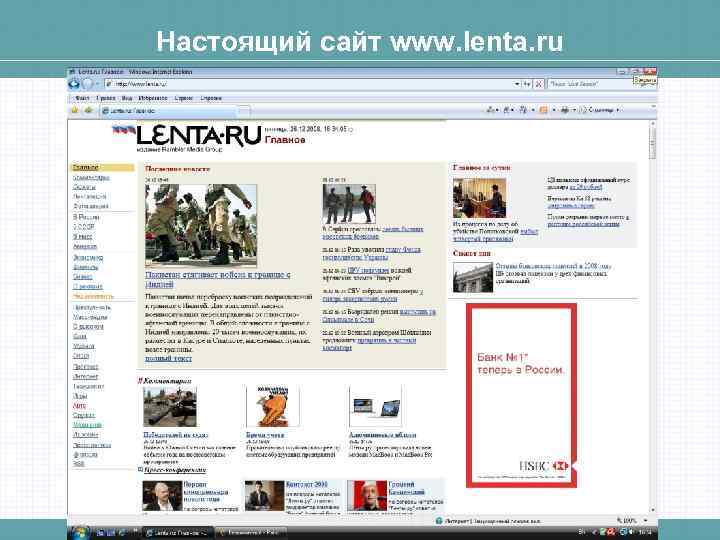Open the recent pages dropdown beside Forward

coord(97,84)
